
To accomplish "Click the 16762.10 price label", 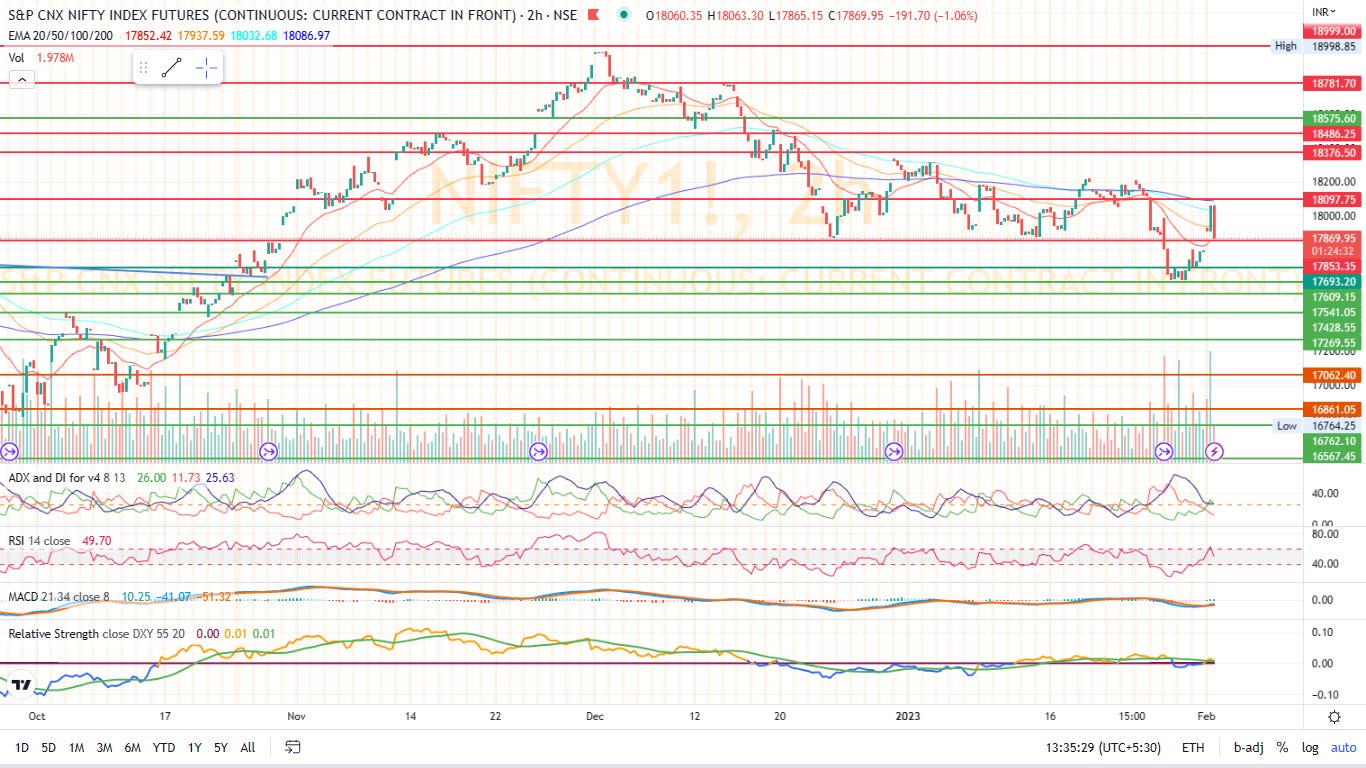I will tap(1335, 440).
